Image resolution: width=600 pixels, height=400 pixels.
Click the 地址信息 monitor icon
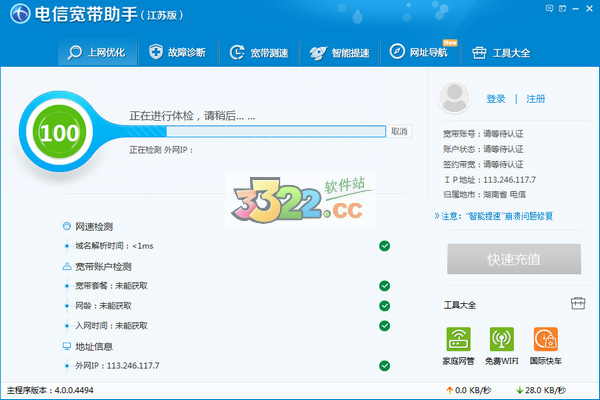[67, 346]
